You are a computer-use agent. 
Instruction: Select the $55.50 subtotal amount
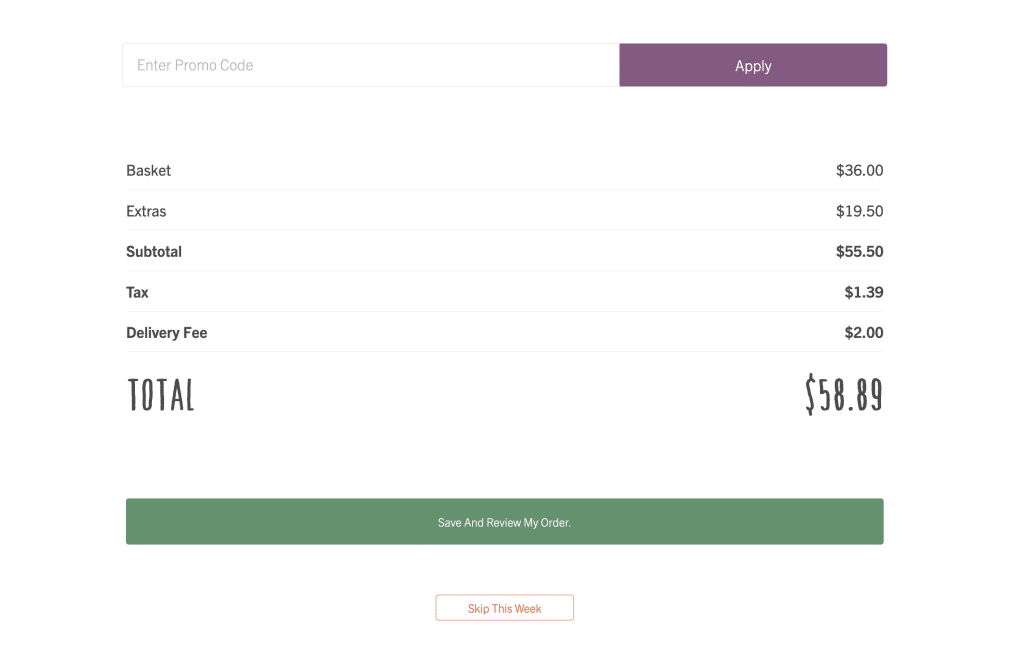[859, 252]
